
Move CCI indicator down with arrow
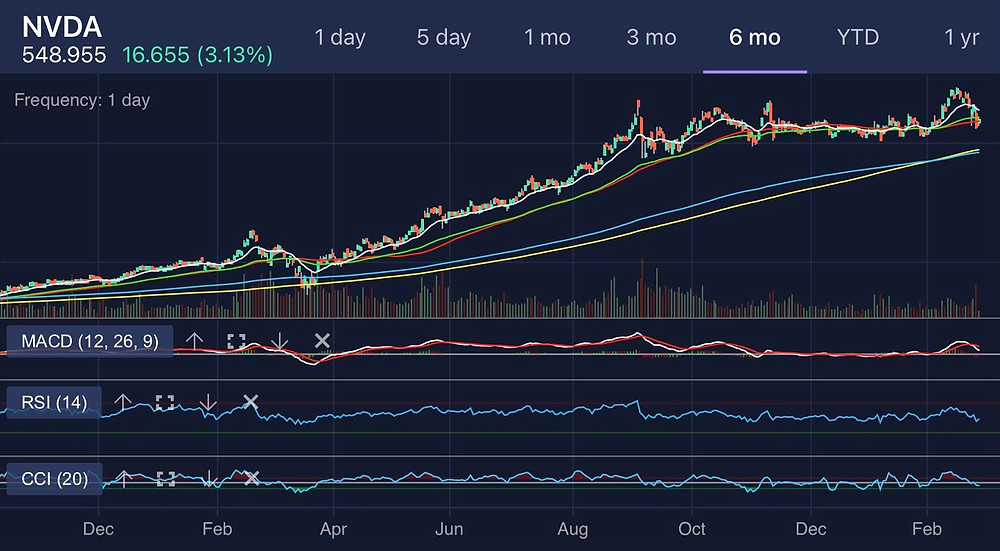tap(209, 478)
